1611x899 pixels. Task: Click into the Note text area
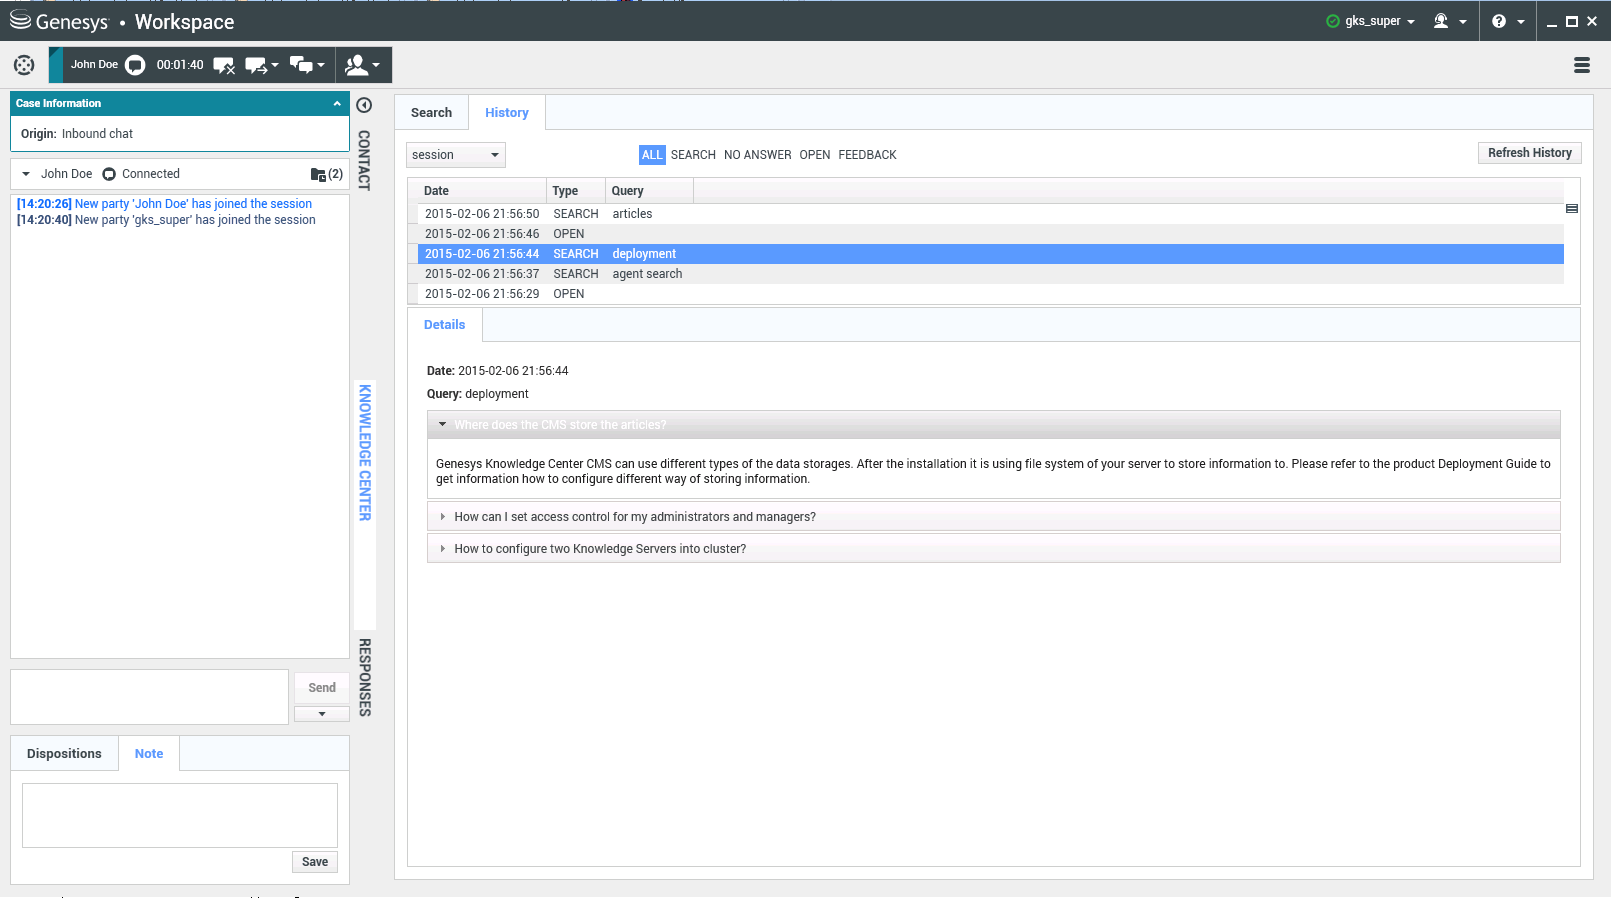click(x=180, y=816)
